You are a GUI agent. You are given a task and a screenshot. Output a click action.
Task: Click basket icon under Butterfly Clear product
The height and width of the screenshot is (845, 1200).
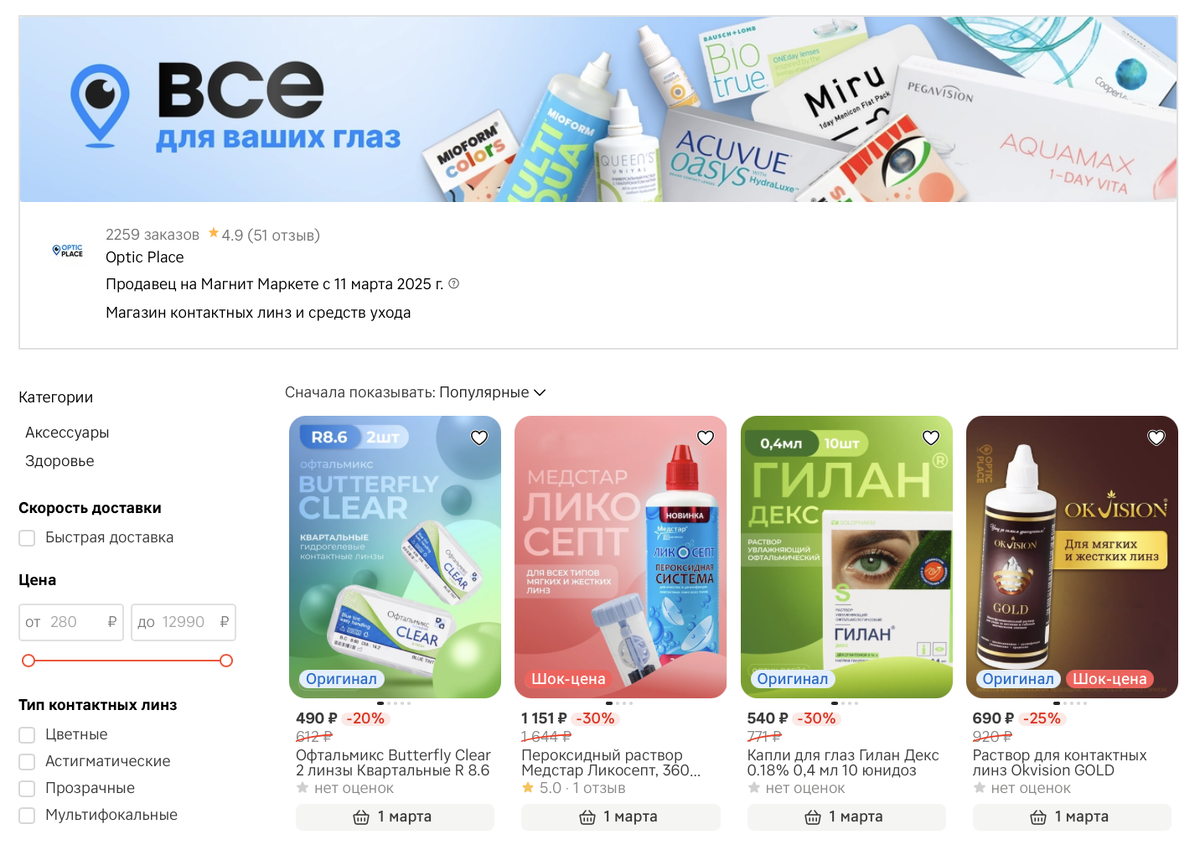pos(362,817)
